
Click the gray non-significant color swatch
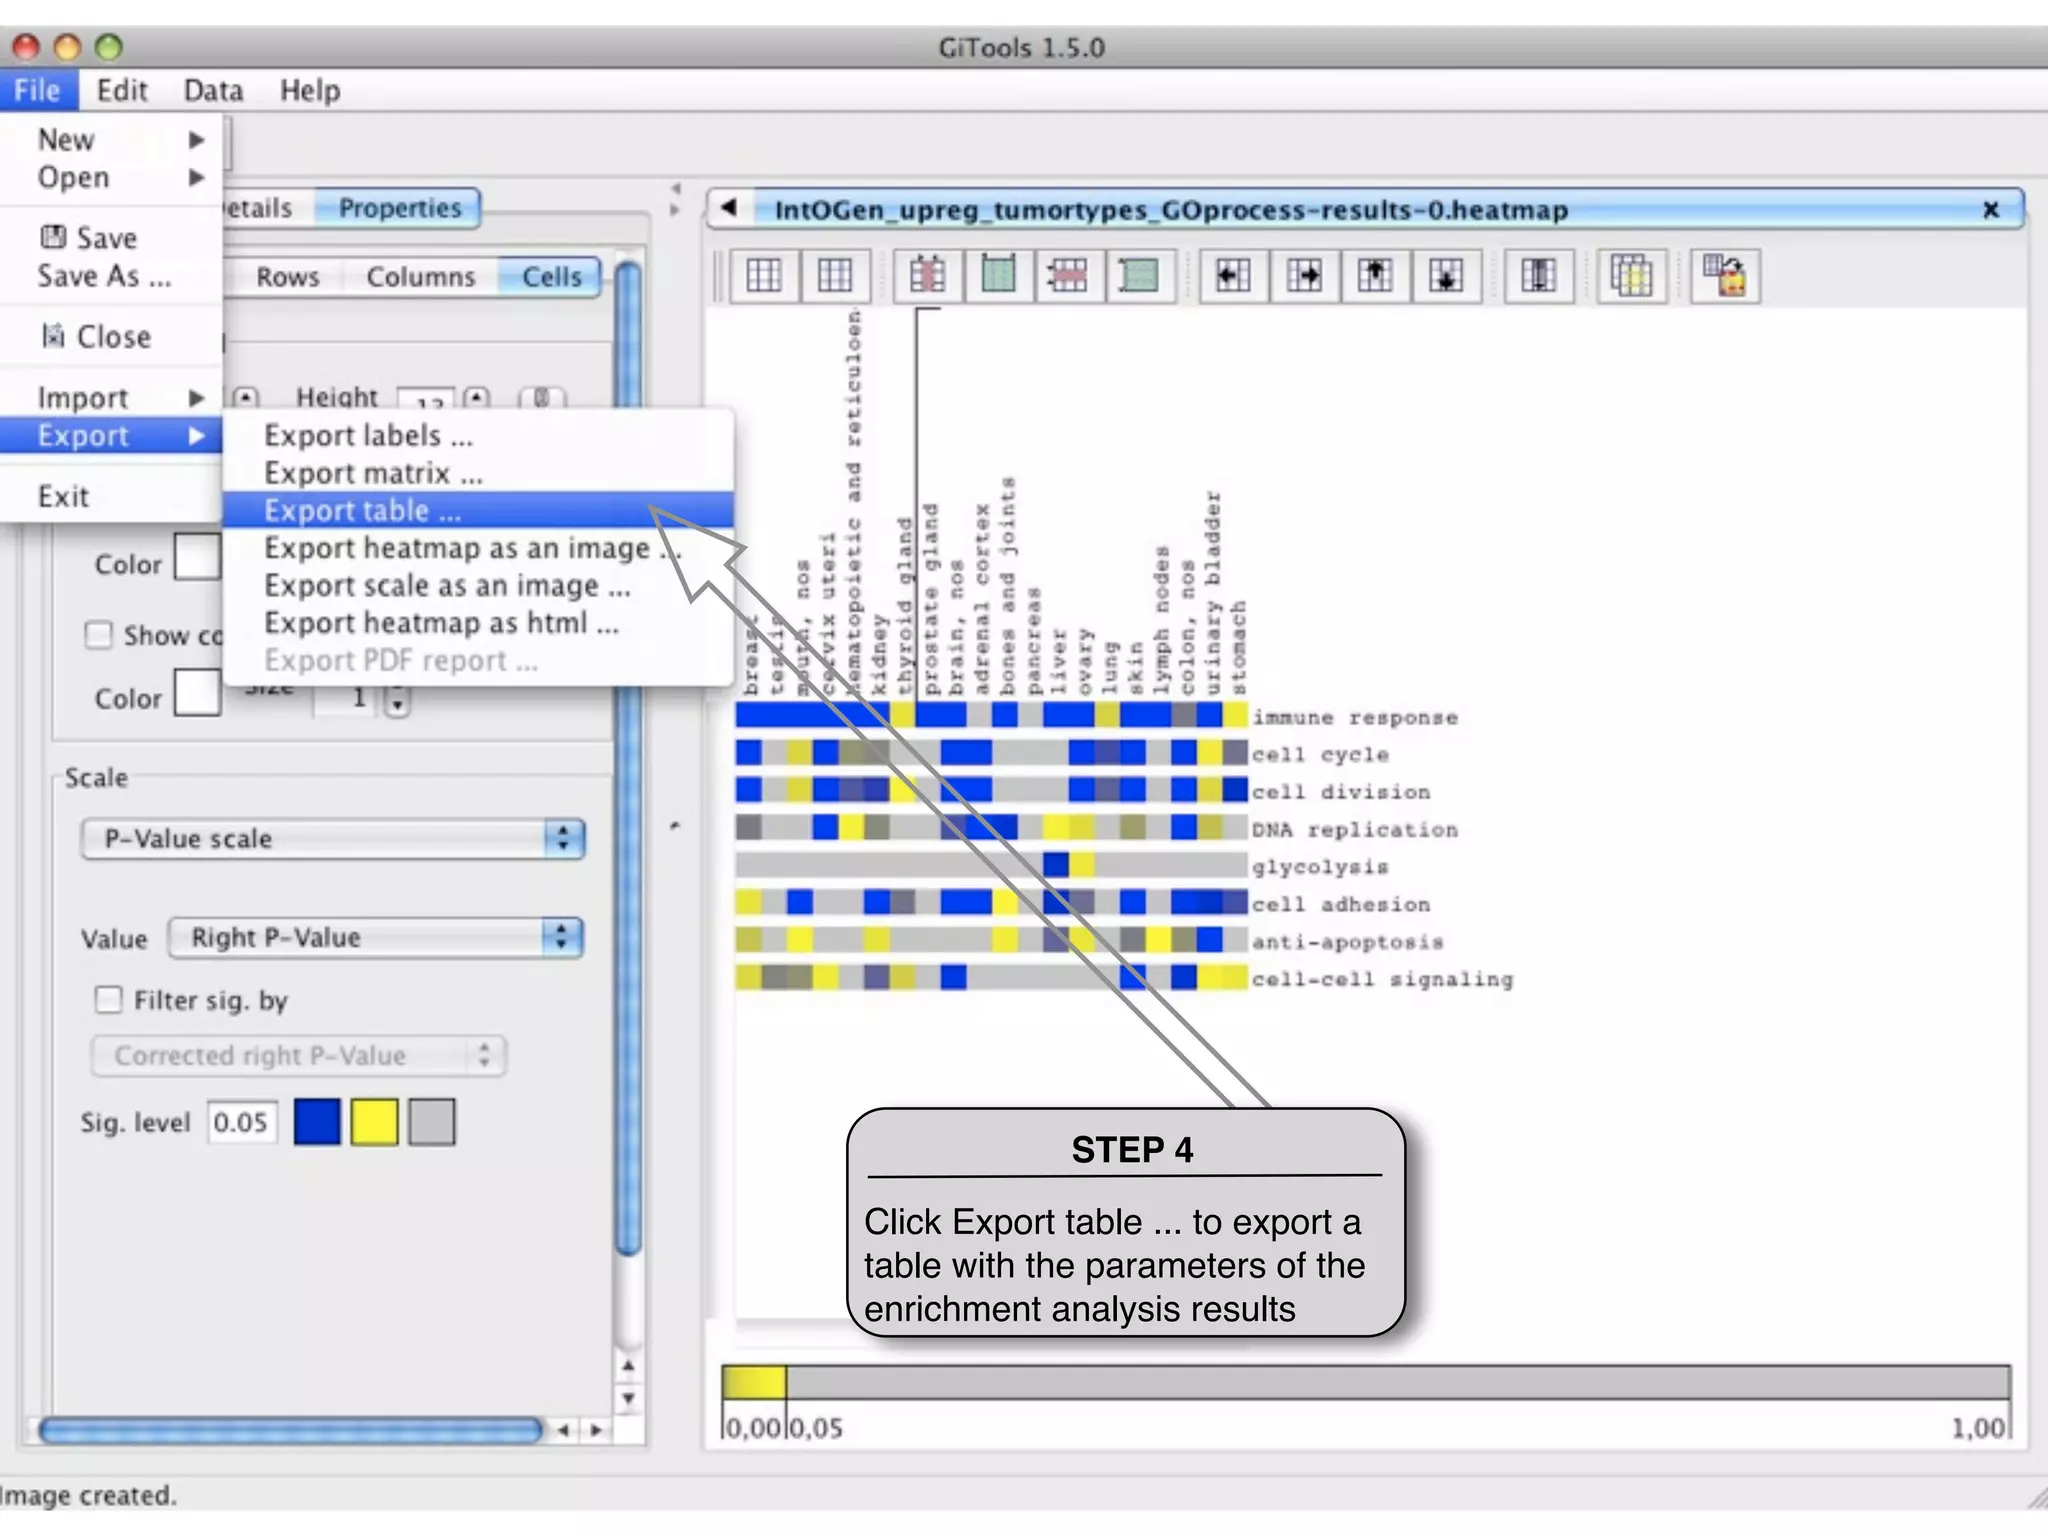point(432,1122)
